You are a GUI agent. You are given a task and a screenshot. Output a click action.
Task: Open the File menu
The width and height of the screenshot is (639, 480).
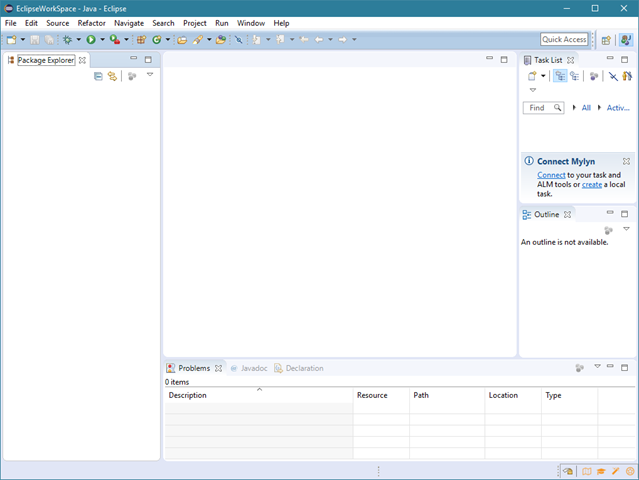click(11, 23)
